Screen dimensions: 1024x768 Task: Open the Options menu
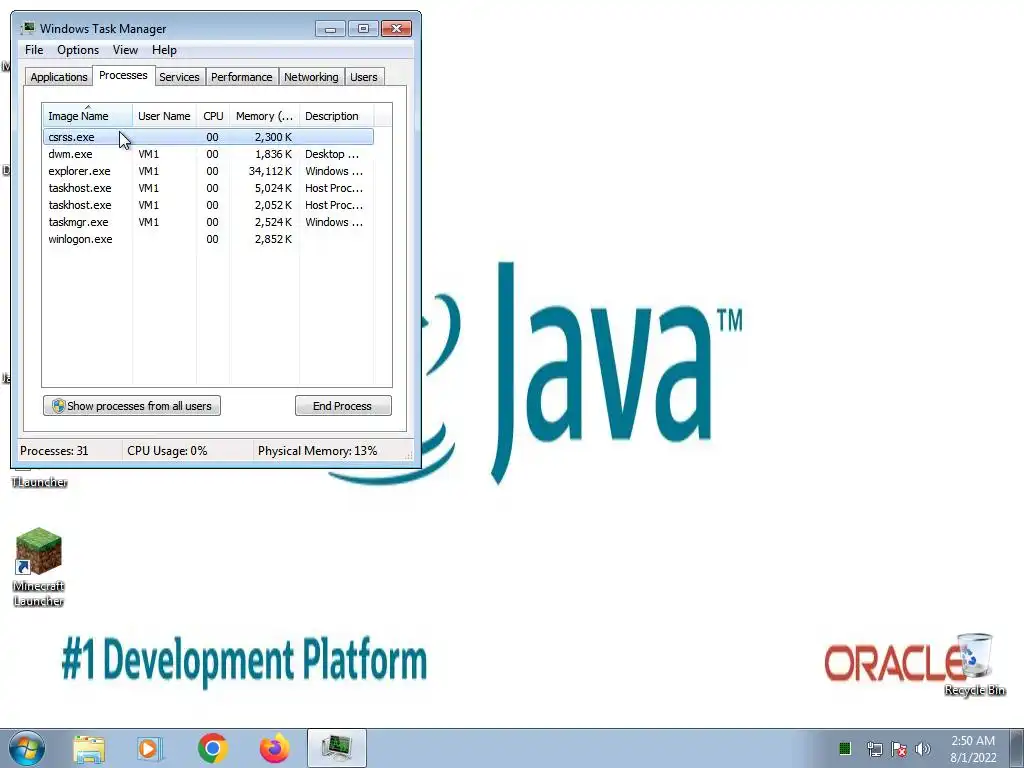pyautogui.click(x=78, y=50)
